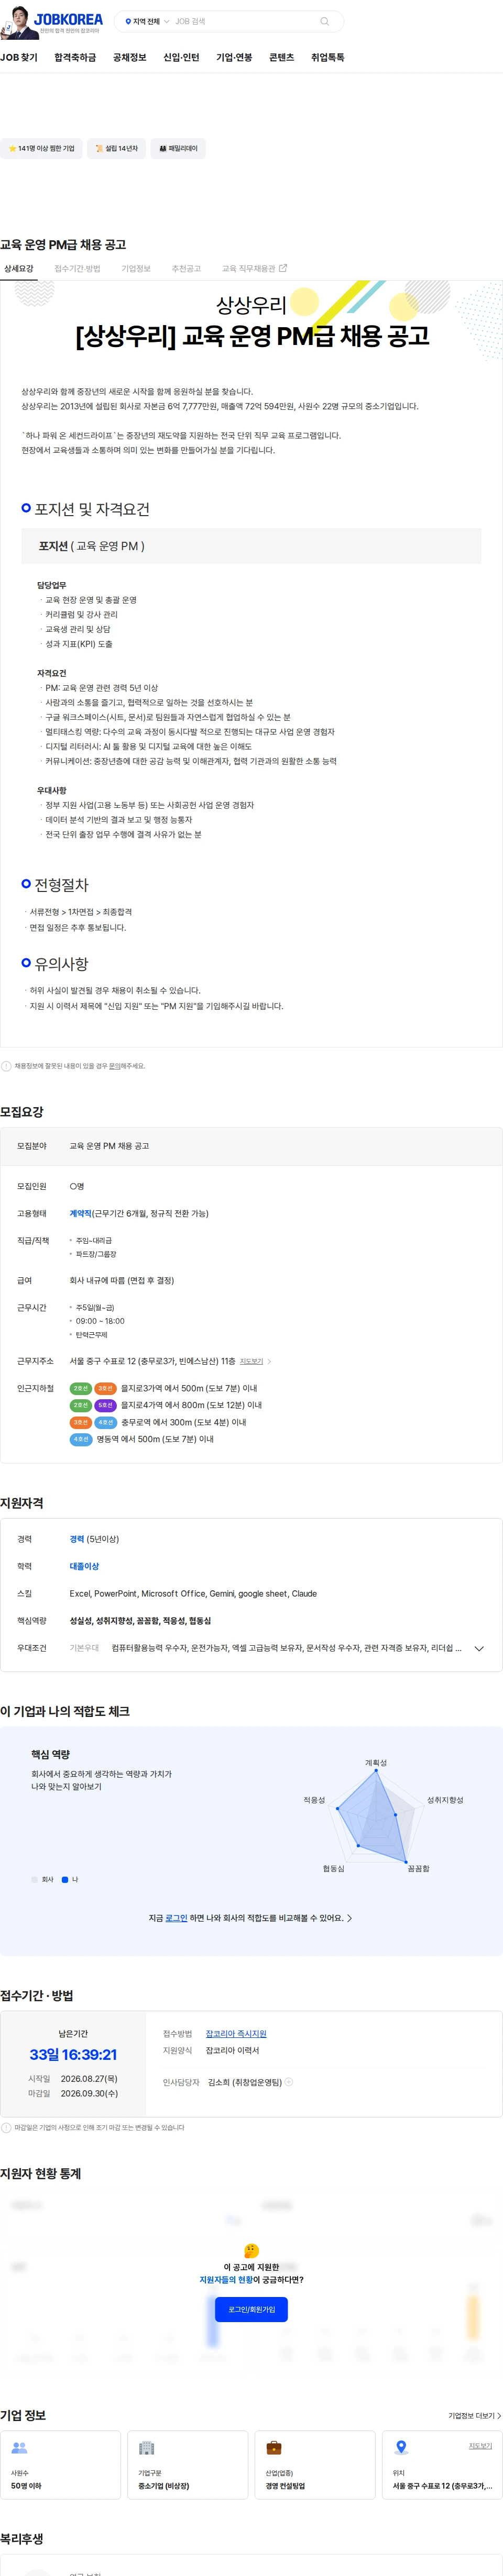Click the 로그인/회원가입 button

[x=251, y=2309]
